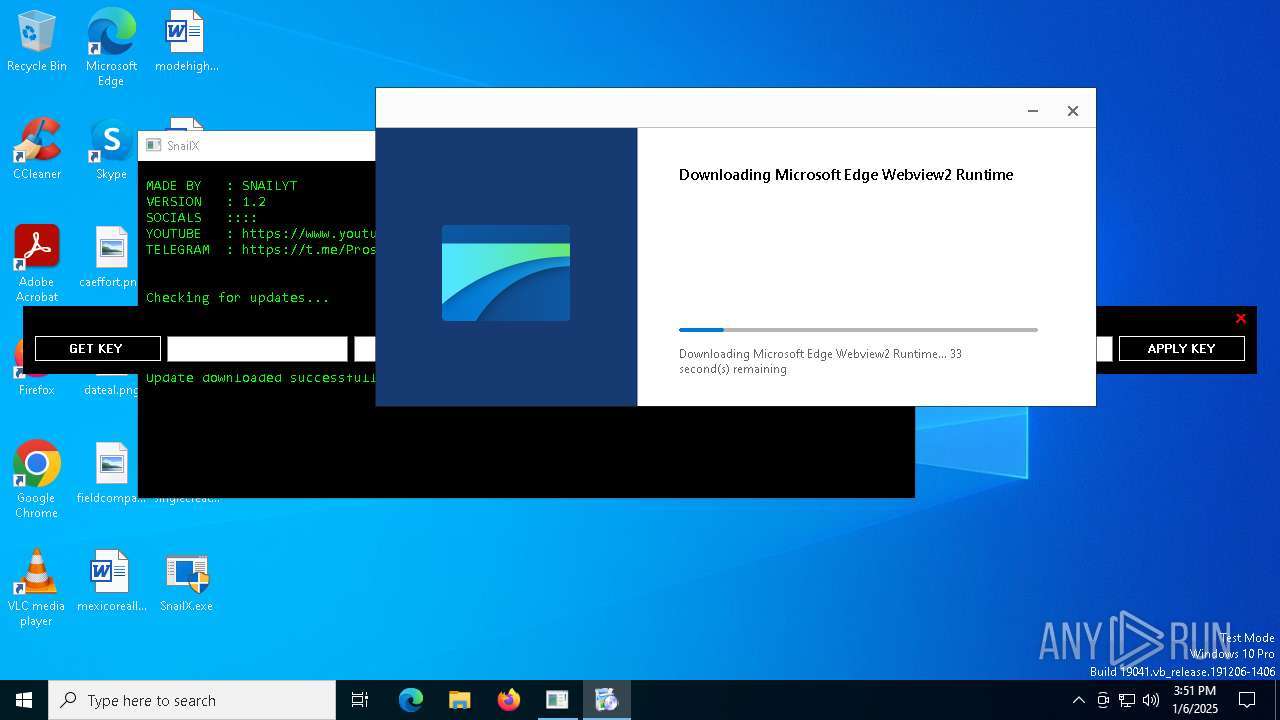Close the key prompt with red X
1280x720 pixels.
[1240, 318]
